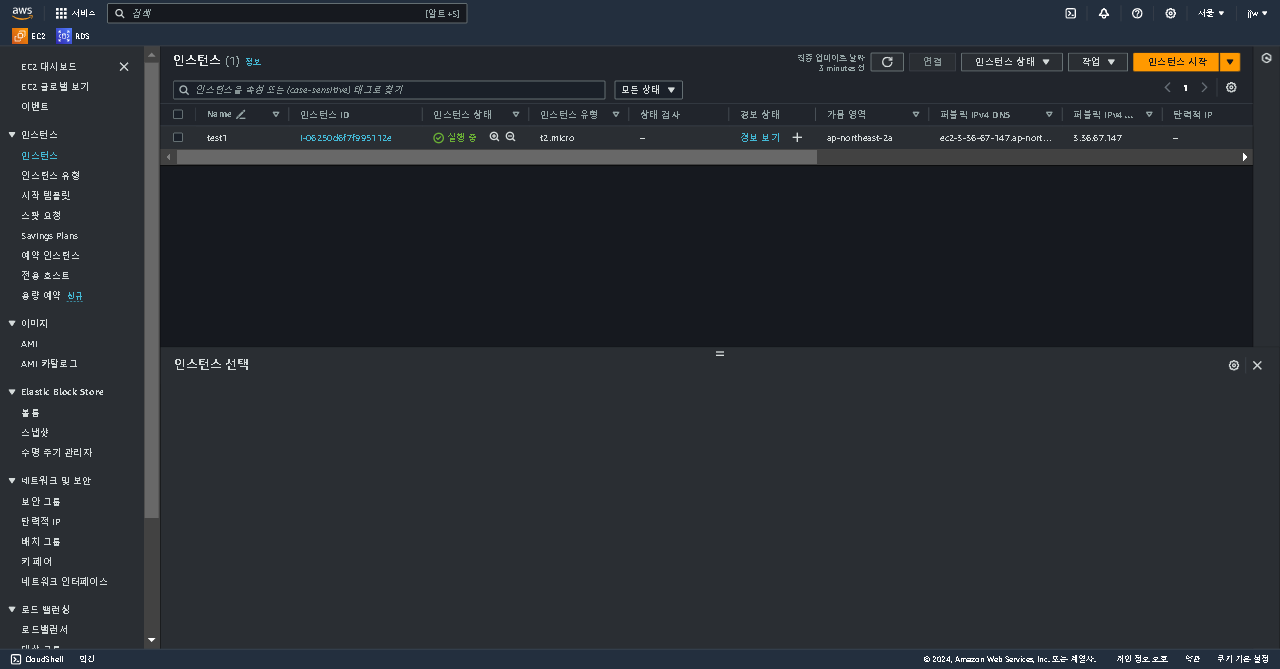
Task: Click the instance search filter field
Action: click(389, 90)
